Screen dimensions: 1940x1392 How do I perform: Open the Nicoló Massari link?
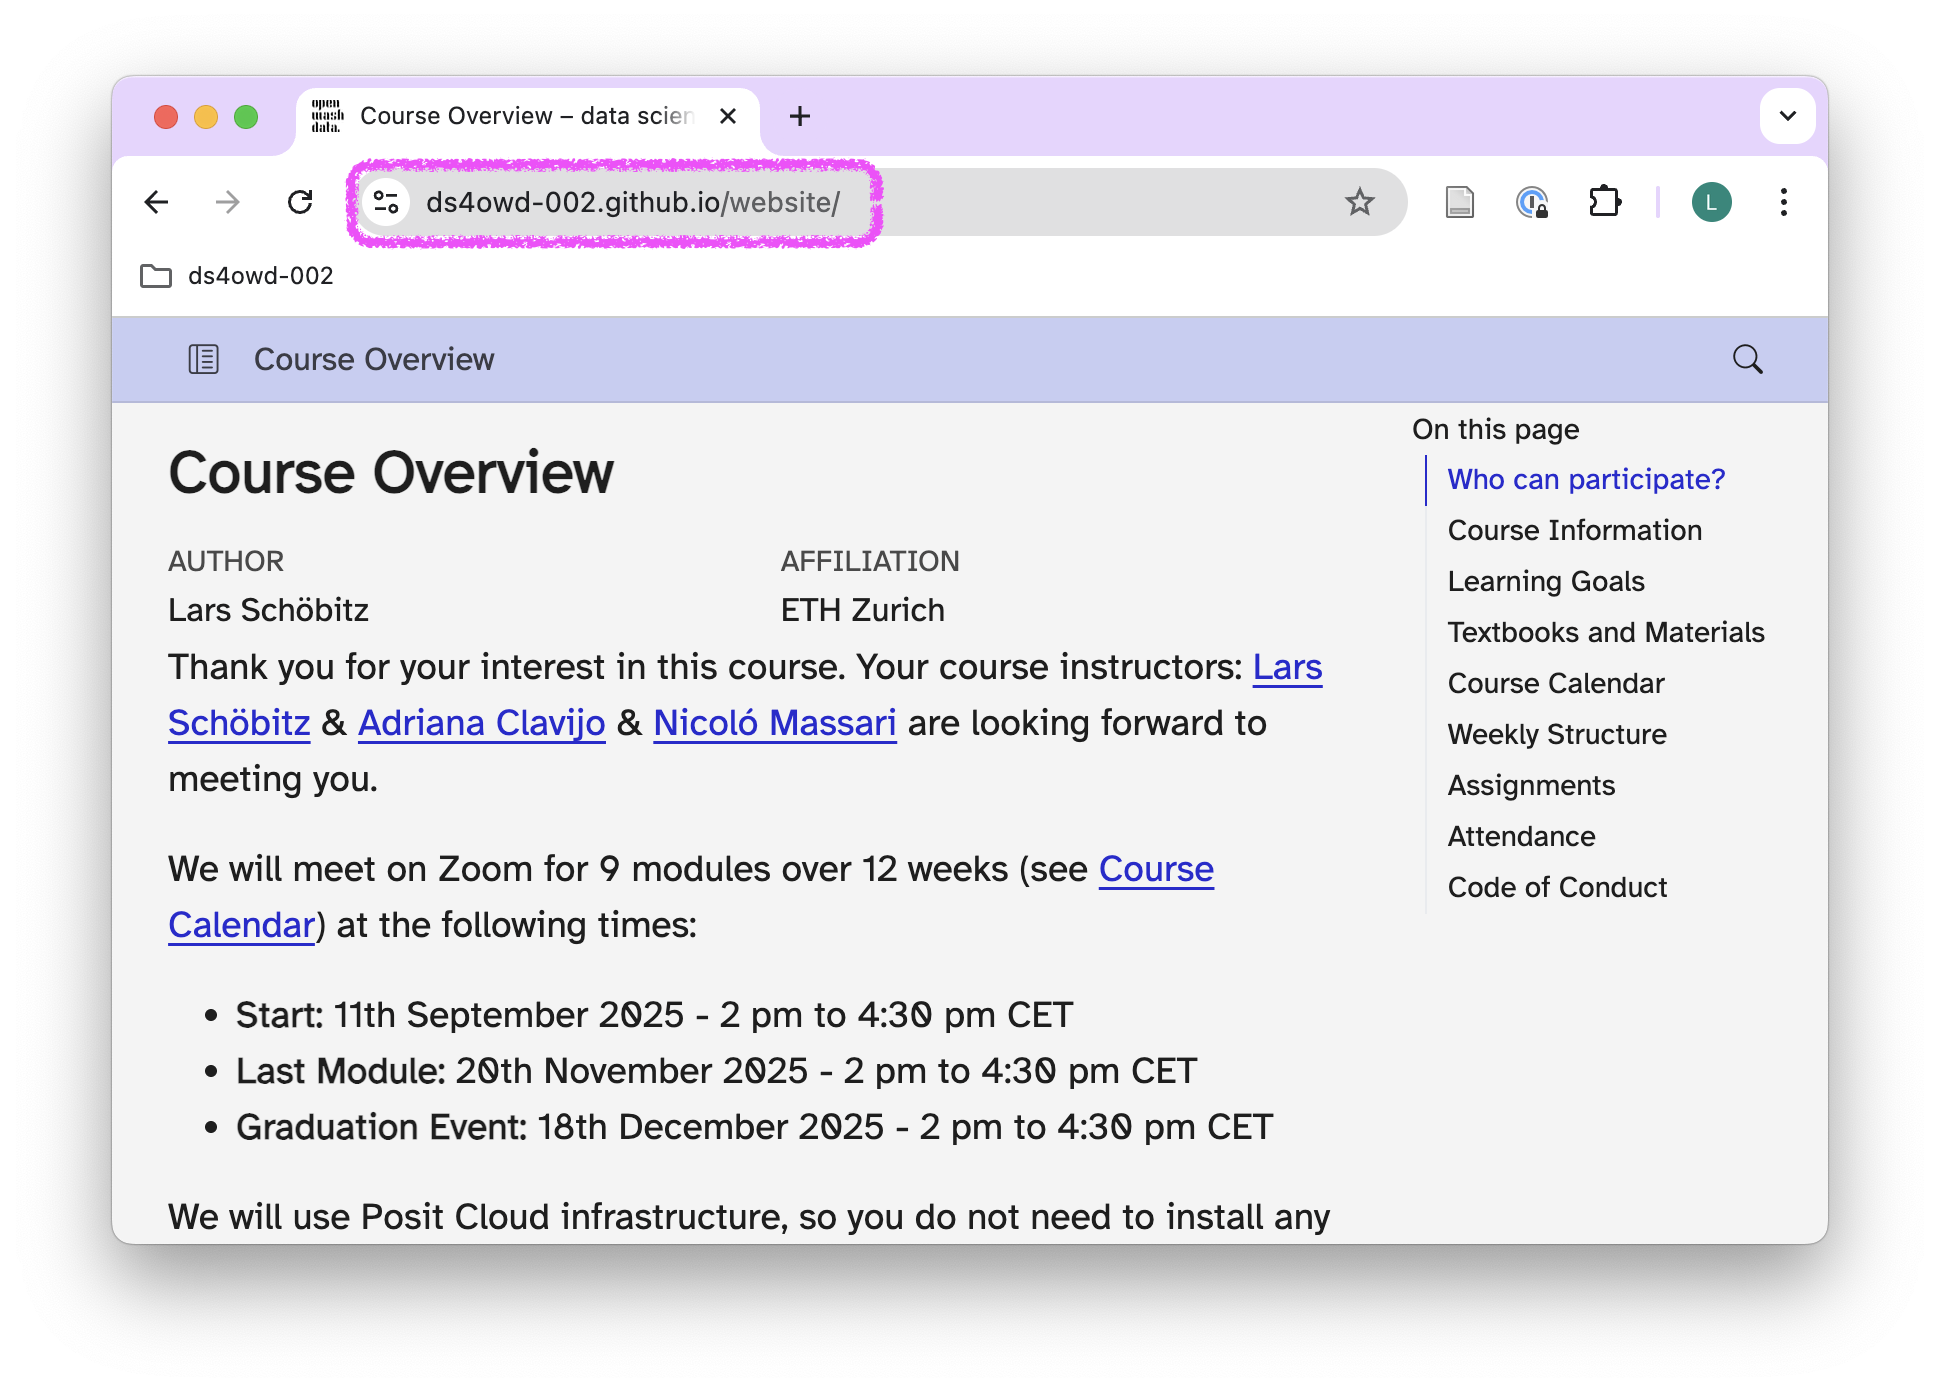(774, 723)
